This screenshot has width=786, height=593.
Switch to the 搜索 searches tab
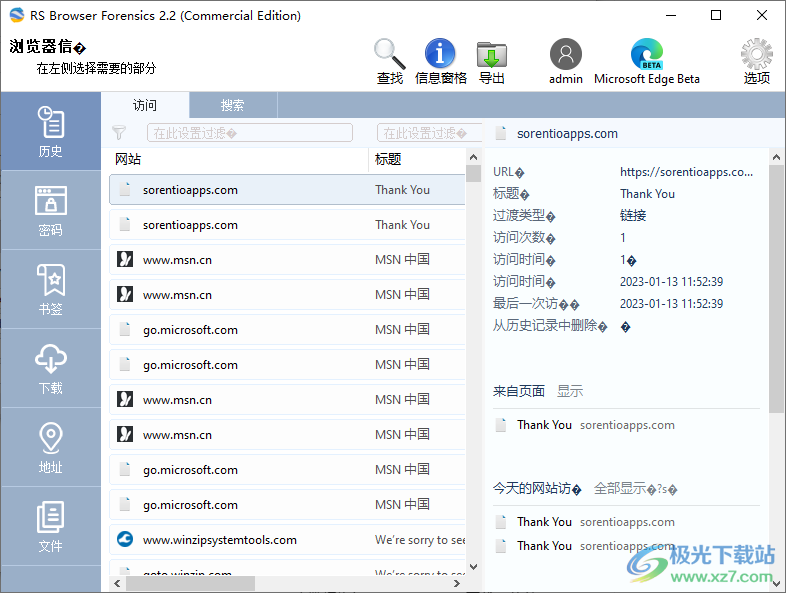pyautogui.click(x=233, y=105)
